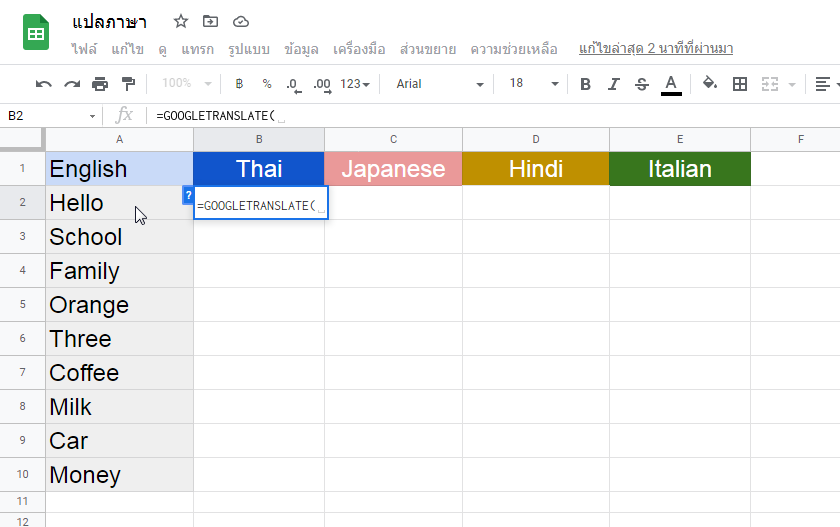Expand the merge cells dropdown arrow
The height and width of the screenshot is (527, 840).
pos(792,85)
